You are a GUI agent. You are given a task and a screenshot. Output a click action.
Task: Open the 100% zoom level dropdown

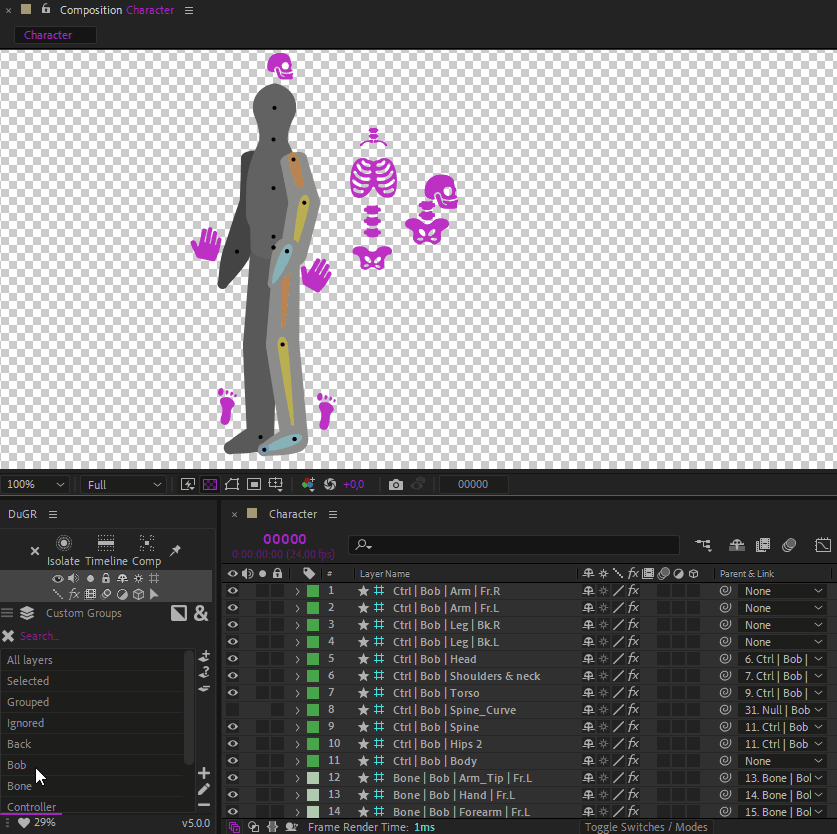[35, 485]
